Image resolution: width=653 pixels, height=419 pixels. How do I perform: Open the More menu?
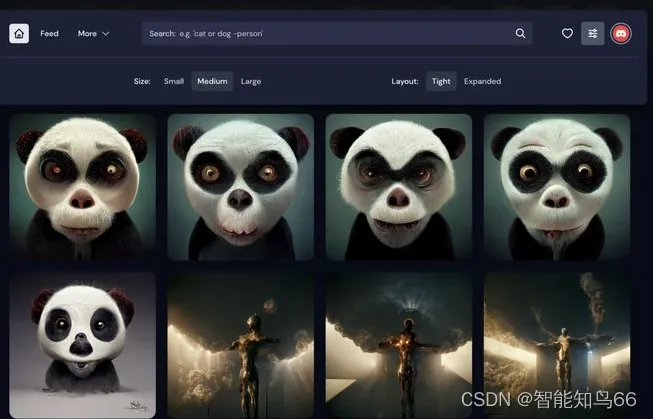click(x=88, y=33)
